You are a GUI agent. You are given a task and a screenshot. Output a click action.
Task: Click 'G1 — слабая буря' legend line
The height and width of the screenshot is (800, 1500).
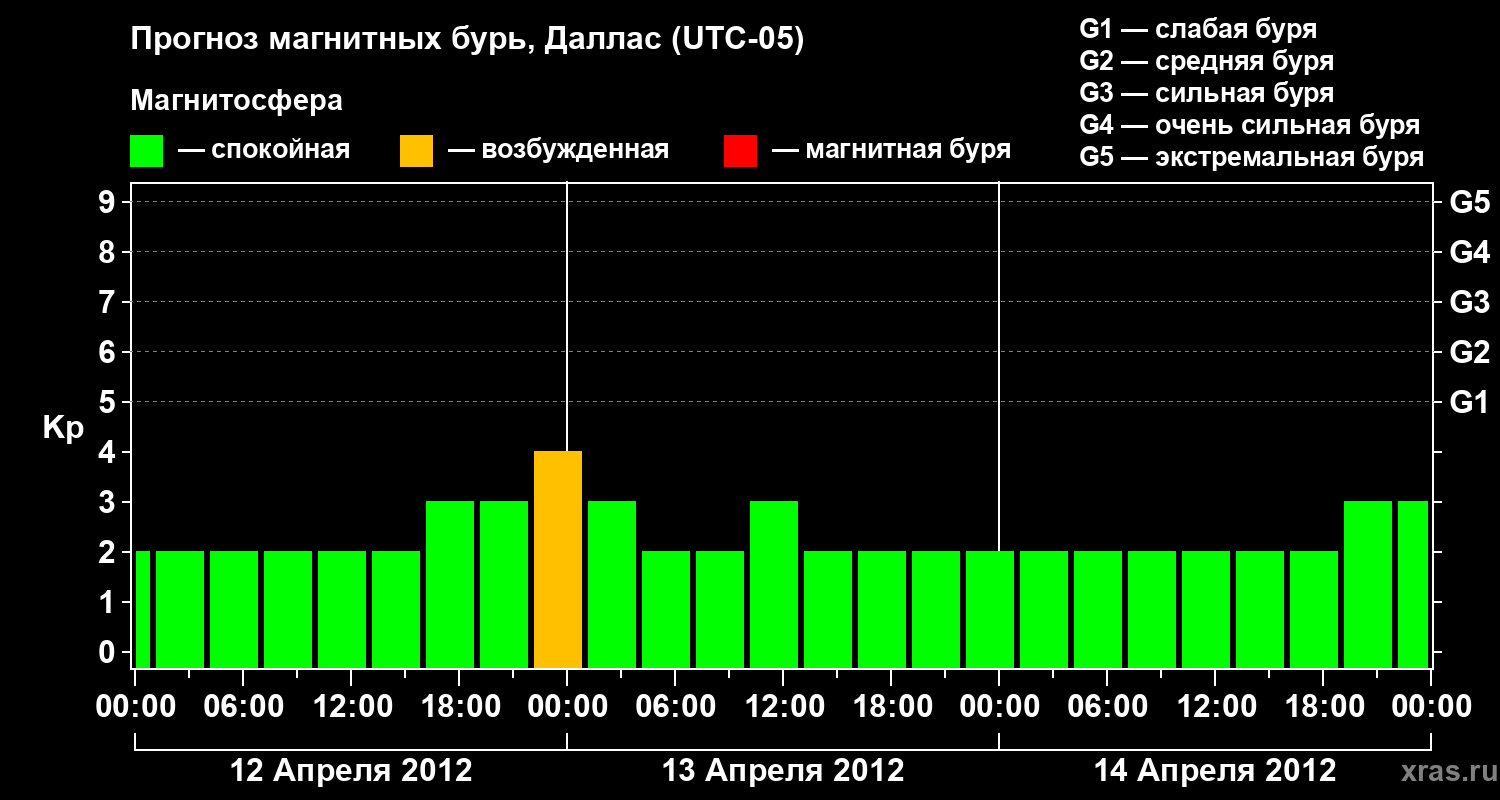click(x=1198, y=29)
